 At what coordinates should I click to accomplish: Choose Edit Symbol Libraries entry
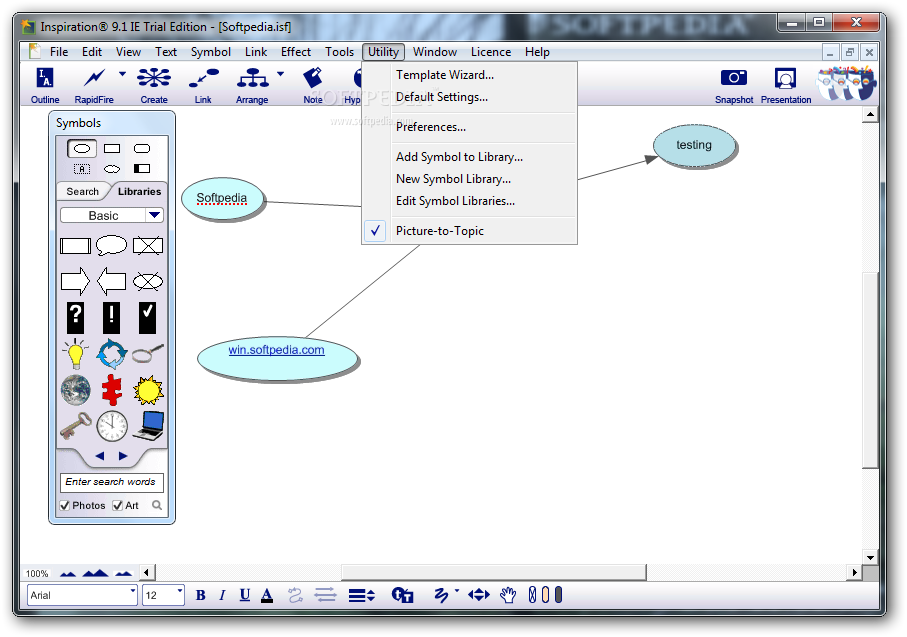click(x=469, y=201)
